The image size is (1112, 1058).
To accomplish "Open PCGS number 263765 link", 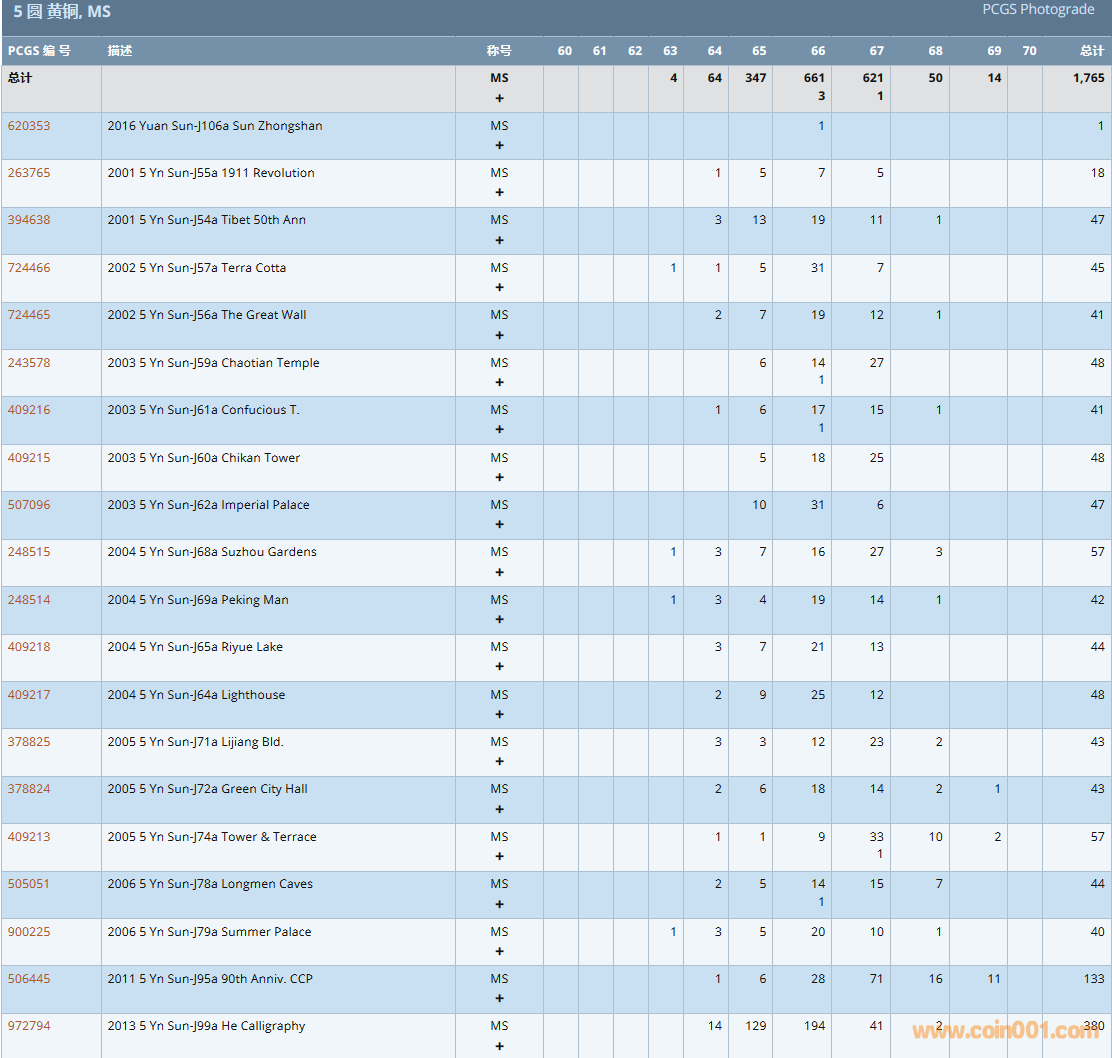I will [29, 173].
